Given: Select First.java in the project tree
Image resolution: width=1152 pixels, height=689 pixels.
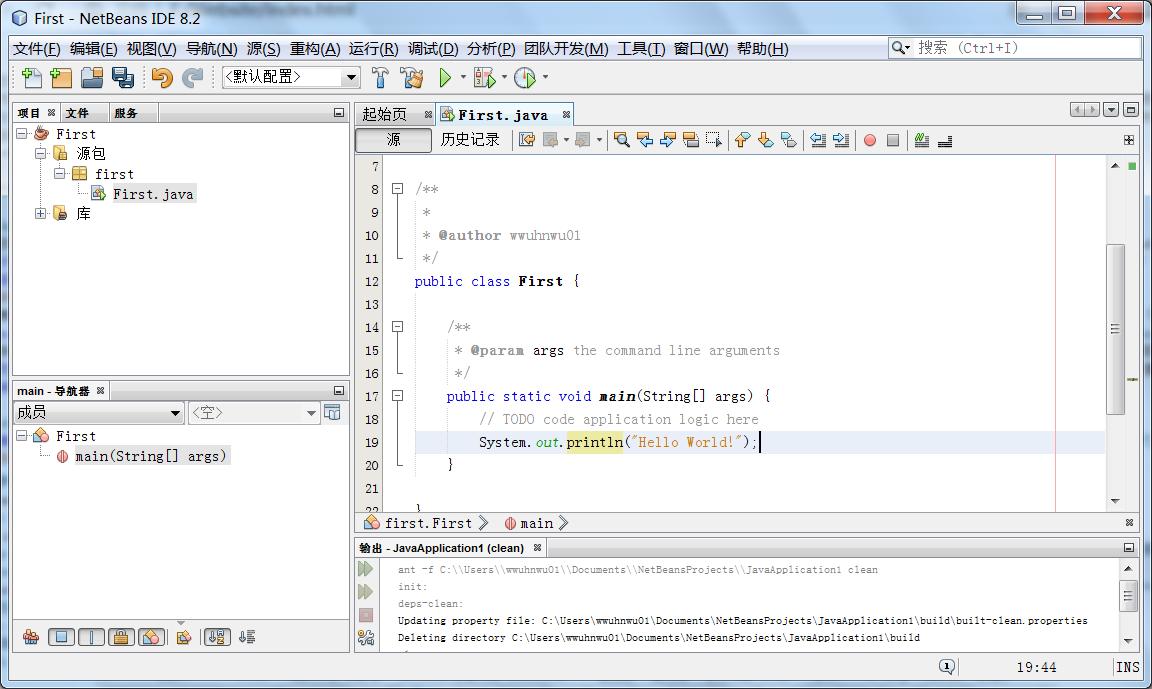Looking at the screenshot, I should (x=152, y=194).
